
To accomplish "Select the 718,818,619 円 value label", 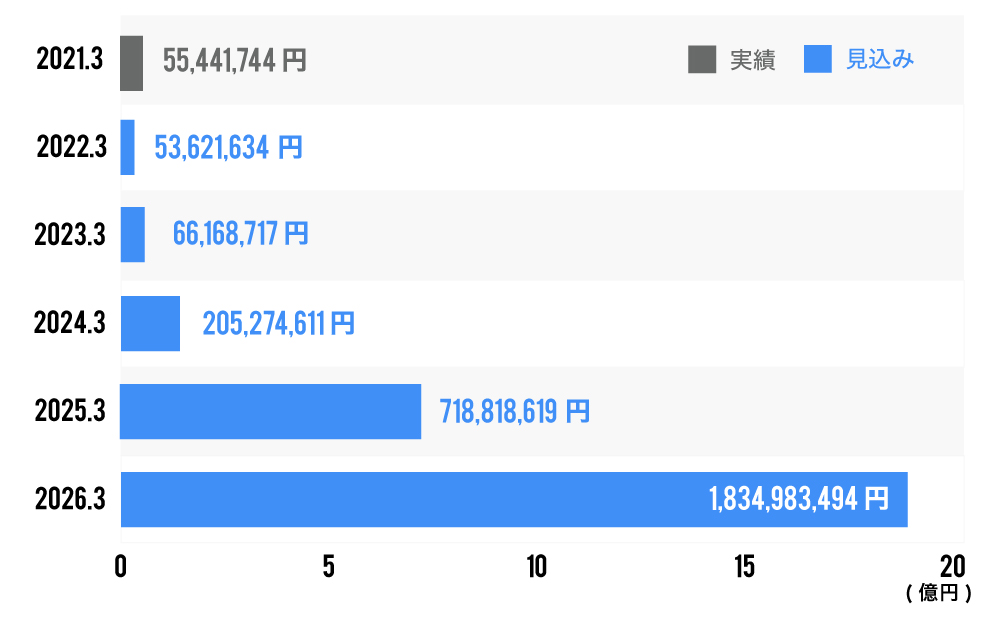I will click(514, 411).
